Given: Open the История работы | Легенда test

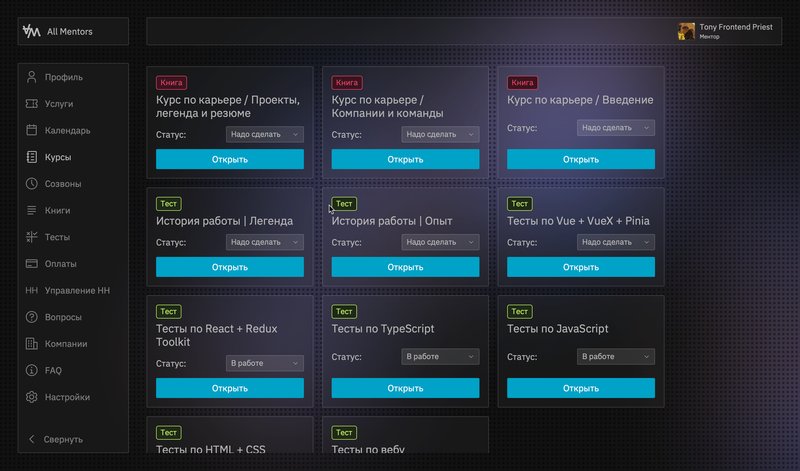Looking at the screenshot, I should [x=230, y=267].
